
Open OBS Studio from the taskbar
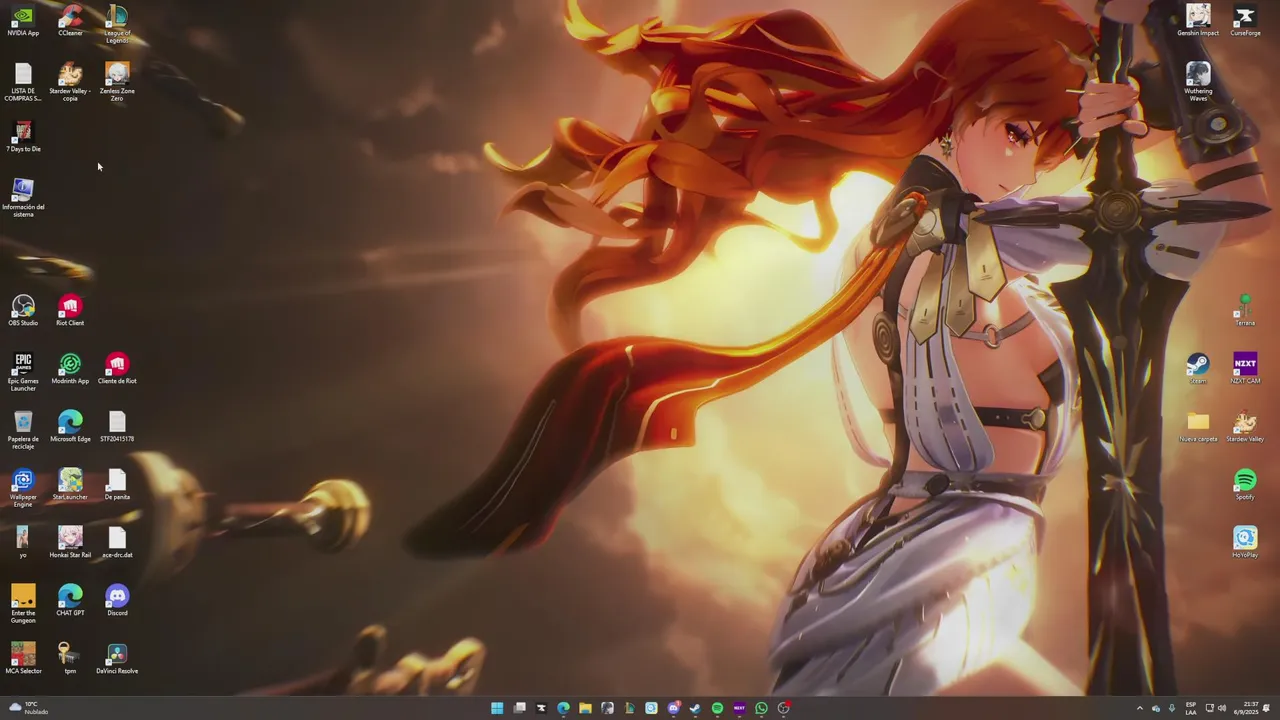pos(784,708)
